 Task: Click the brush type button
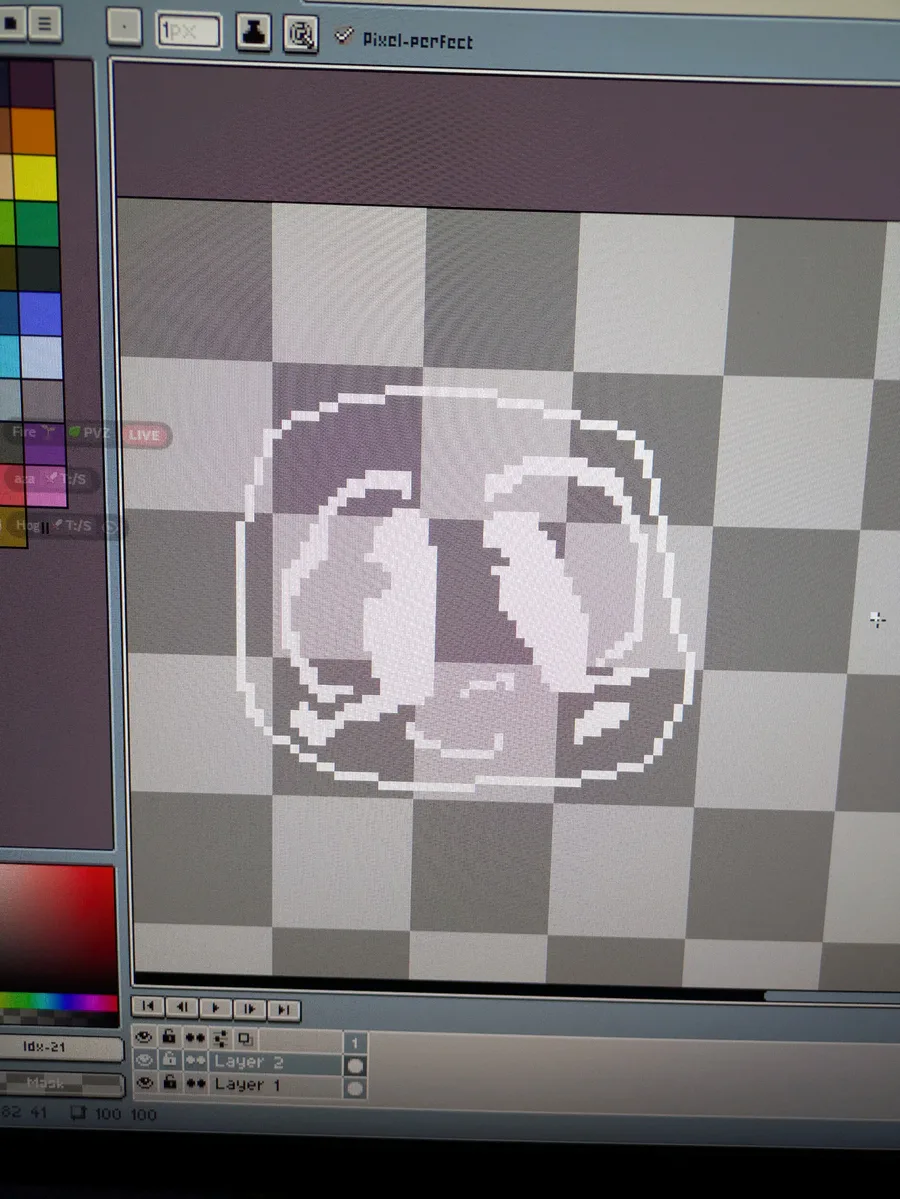click(x=123, y=27)
